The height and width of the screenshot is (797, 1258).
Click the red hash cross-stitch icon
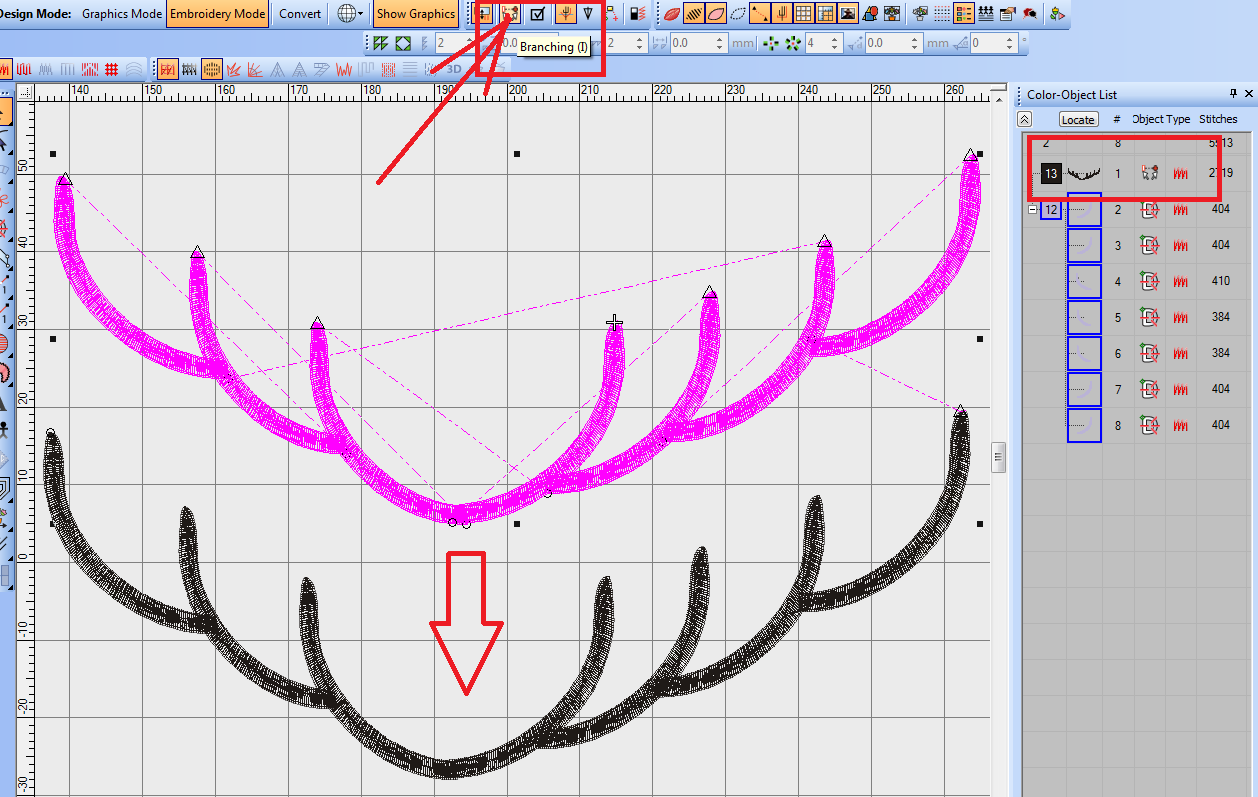pyautogui.click(x=112, y=69)
